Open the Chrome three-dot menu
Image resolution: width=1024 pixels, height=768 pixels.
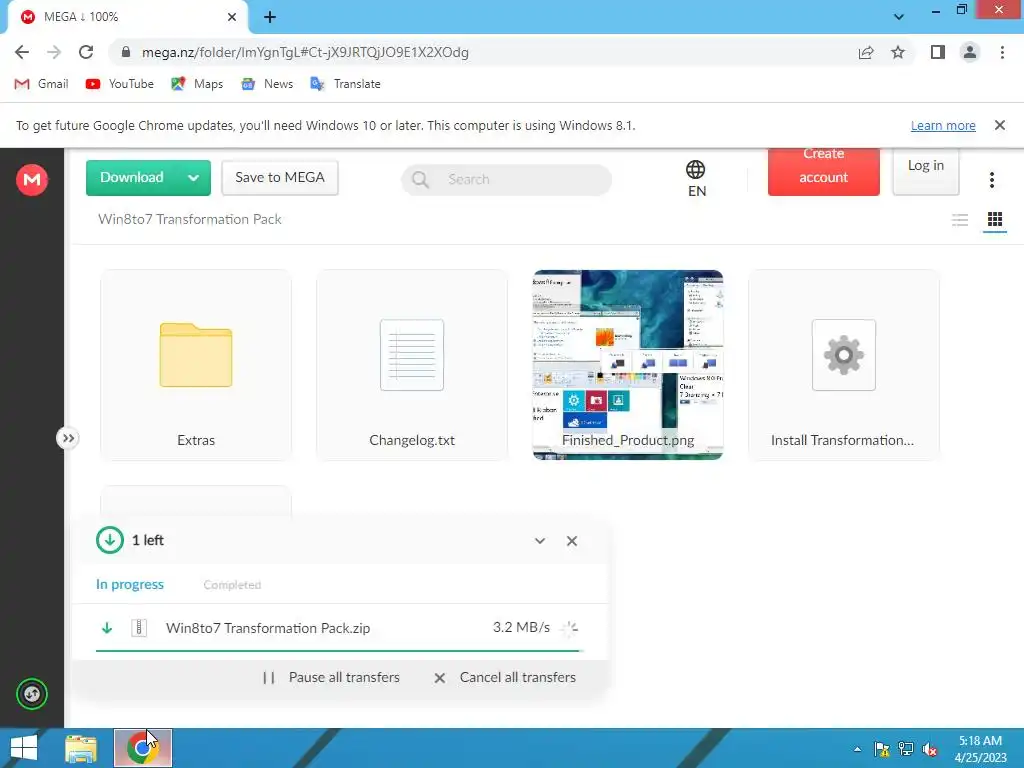point(1002,52)
